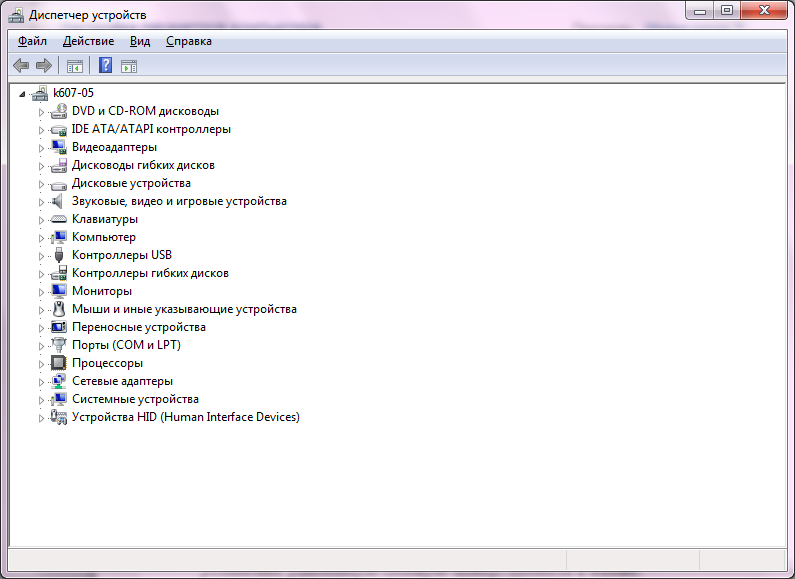Expand the Видеоадаптеры node
This screenshot has width=795, height=579.
pos(42,148)
